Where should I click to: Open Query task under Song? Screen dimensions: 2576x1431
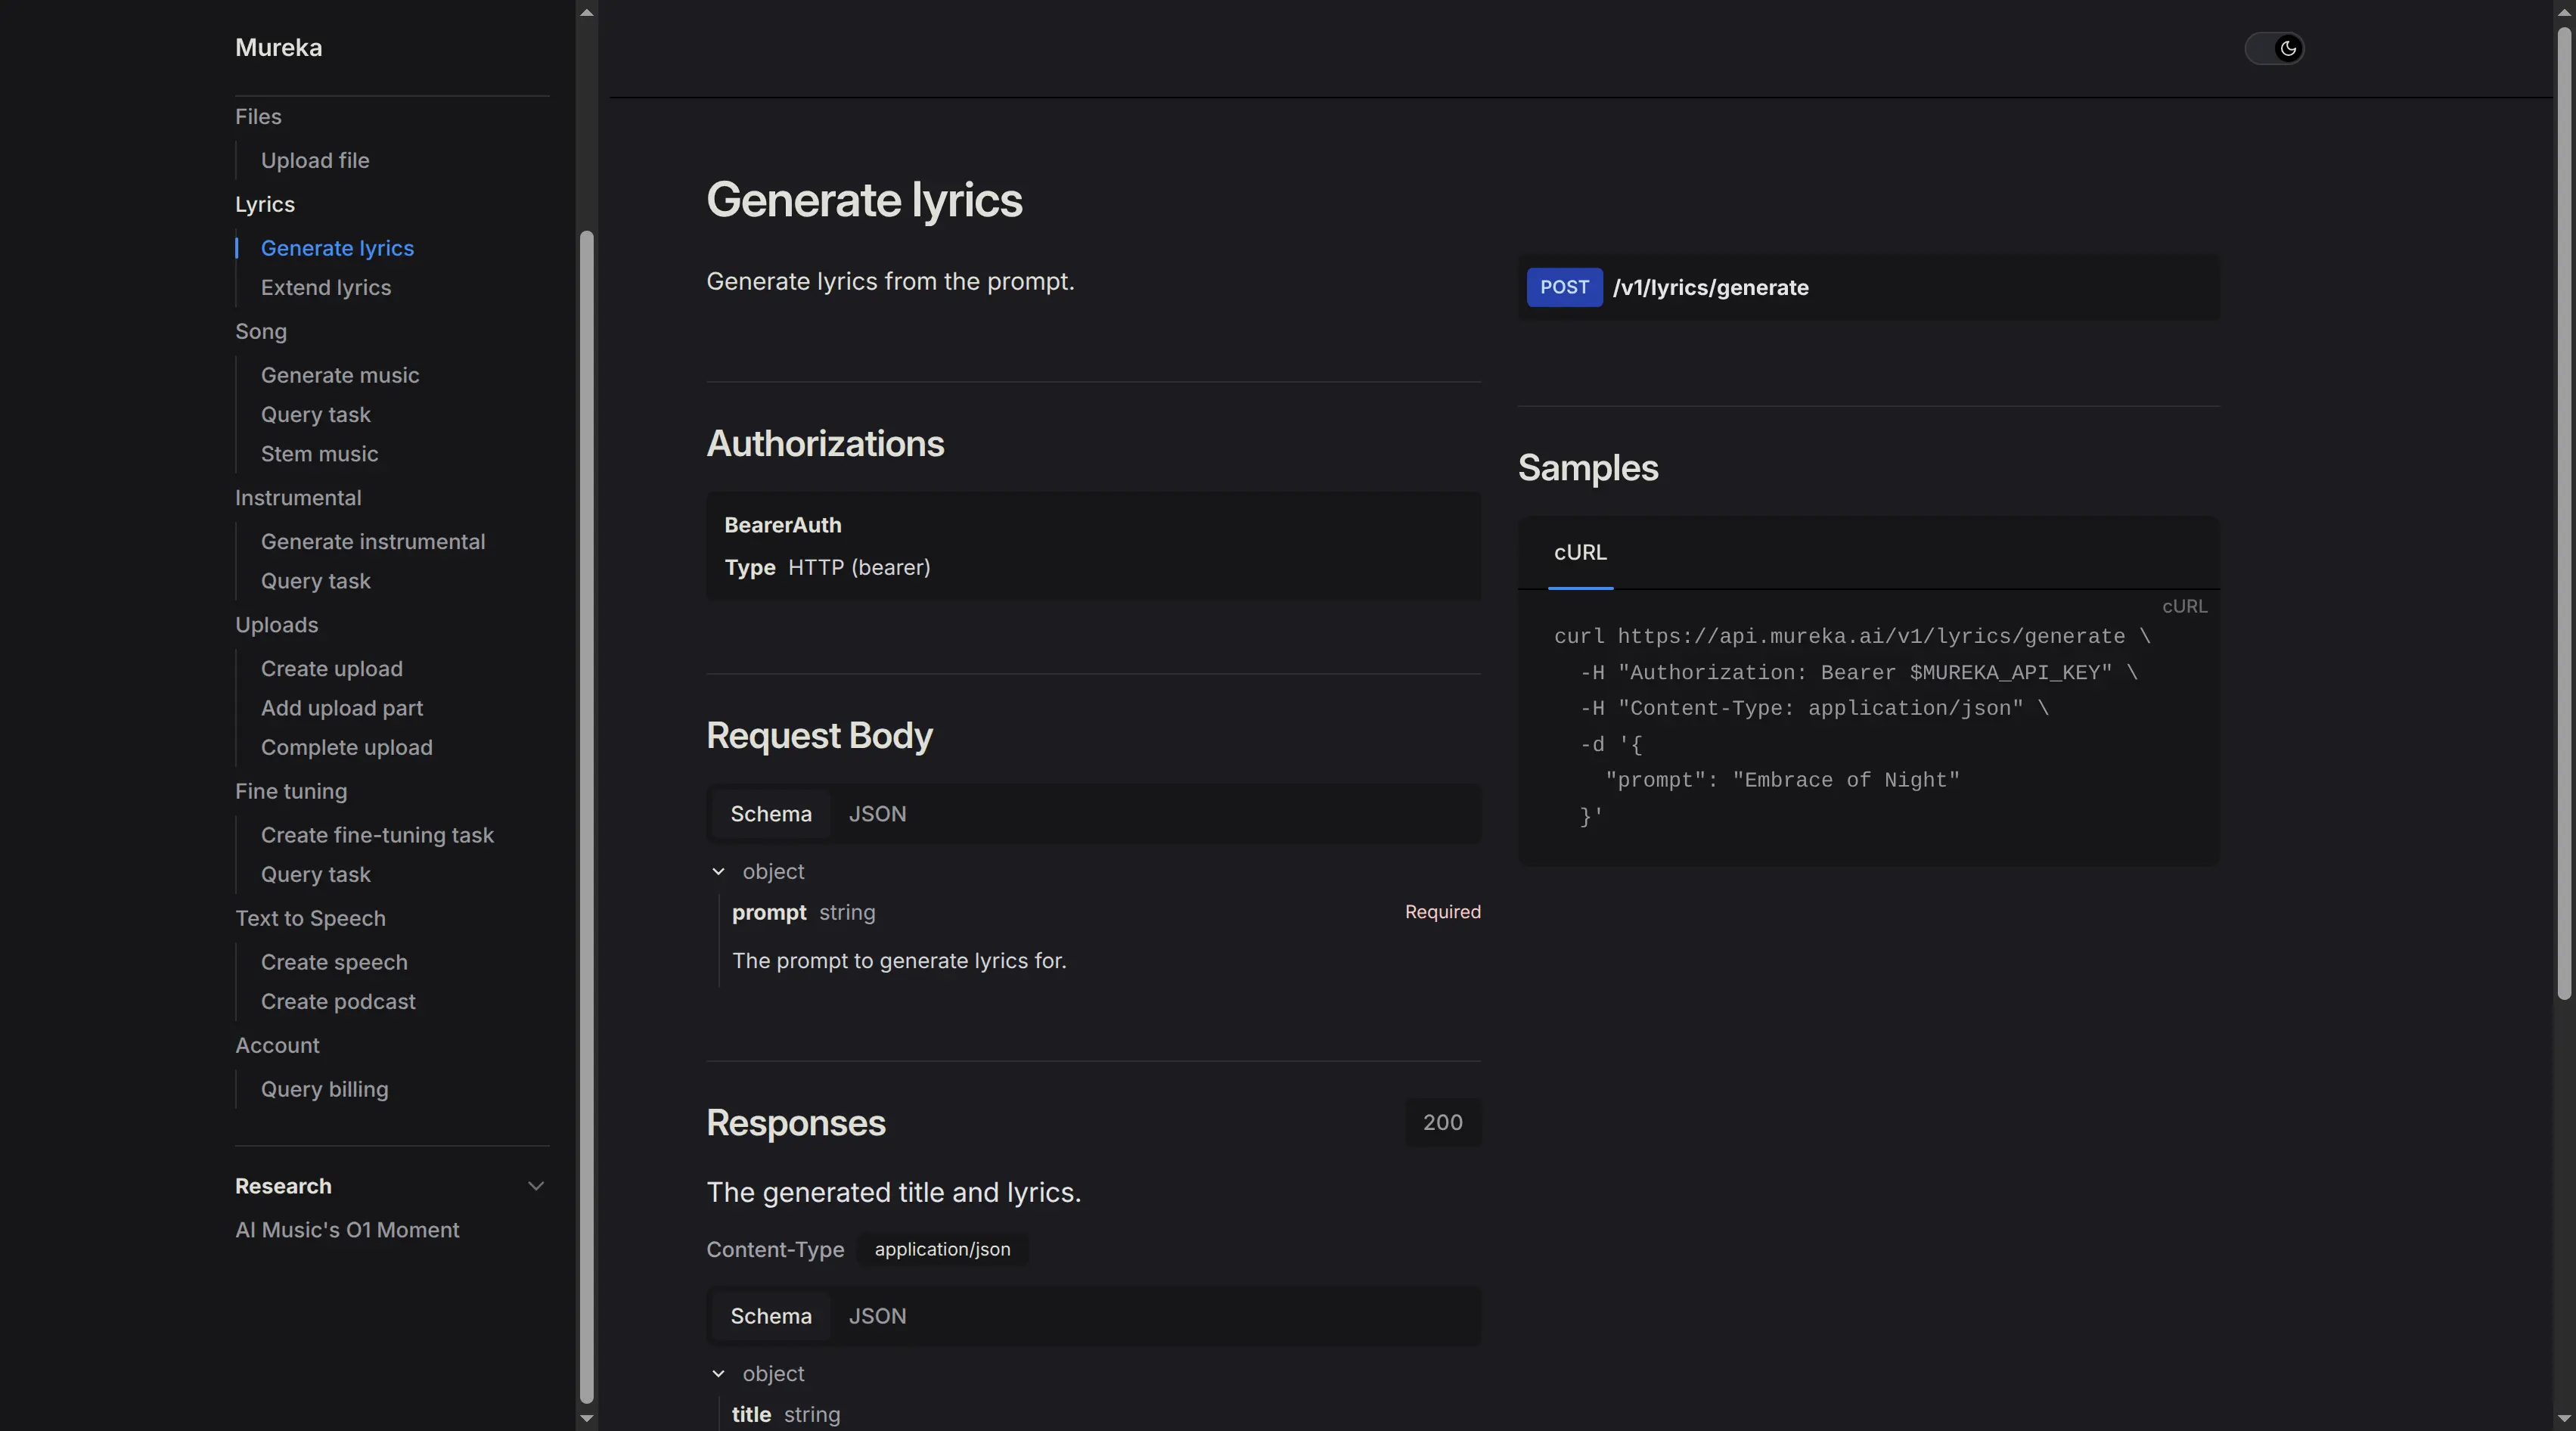point(316,414)
